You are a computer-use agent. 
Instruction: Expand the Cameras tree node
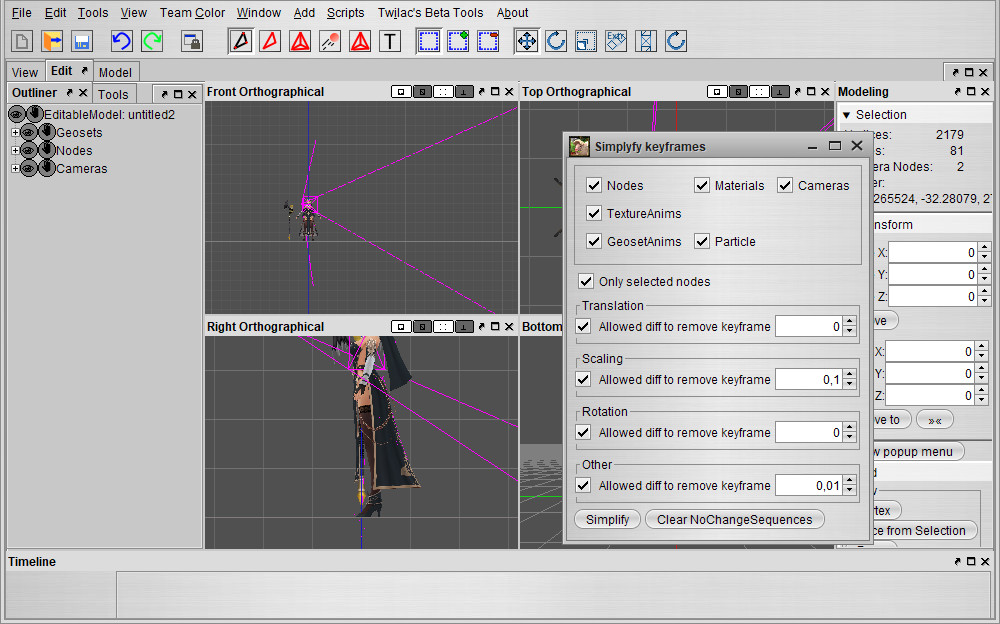tap(15, 168)
